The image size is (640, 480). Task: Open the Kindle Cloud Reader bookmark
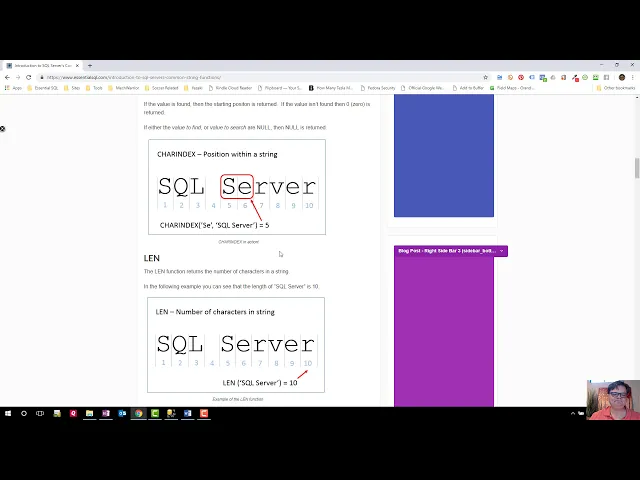[x=230, y=88]
